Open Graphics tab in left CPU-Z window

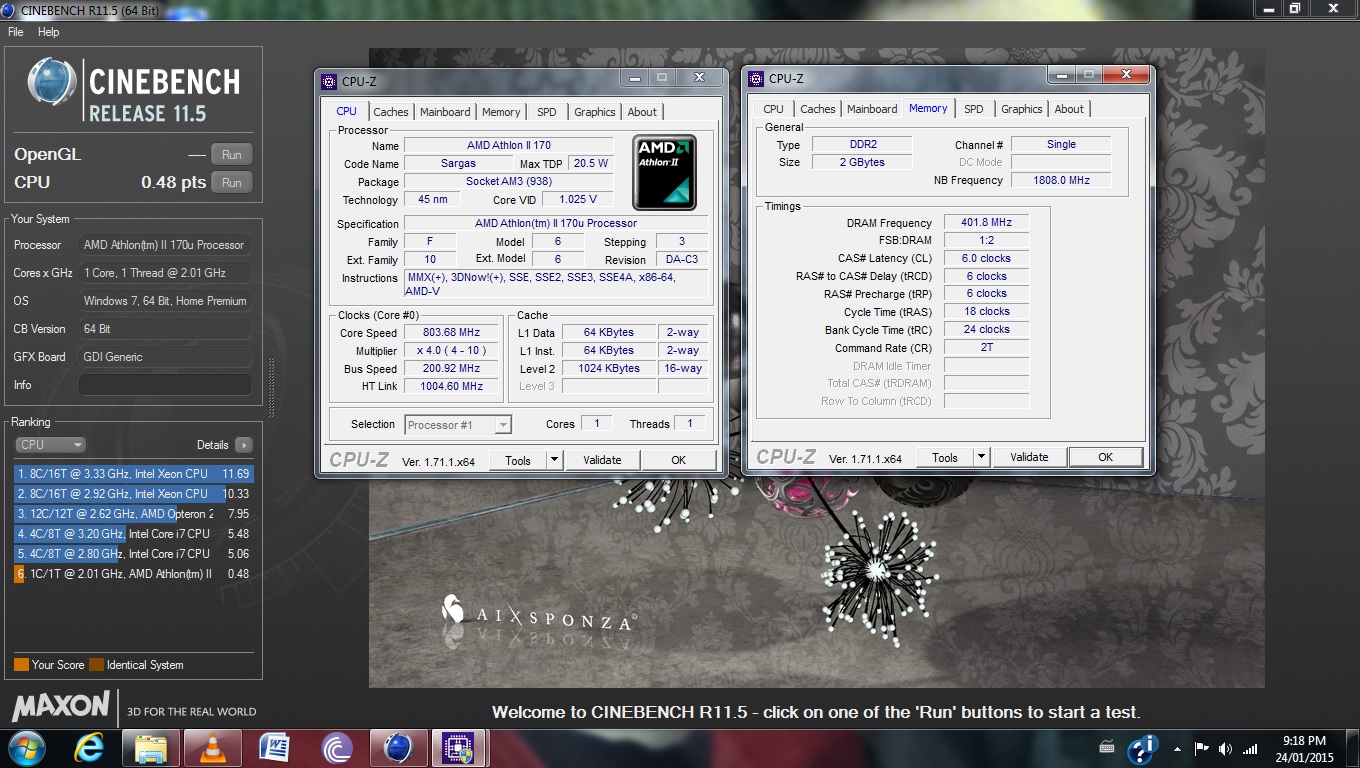pyautogui.click(x=594, y=112)
